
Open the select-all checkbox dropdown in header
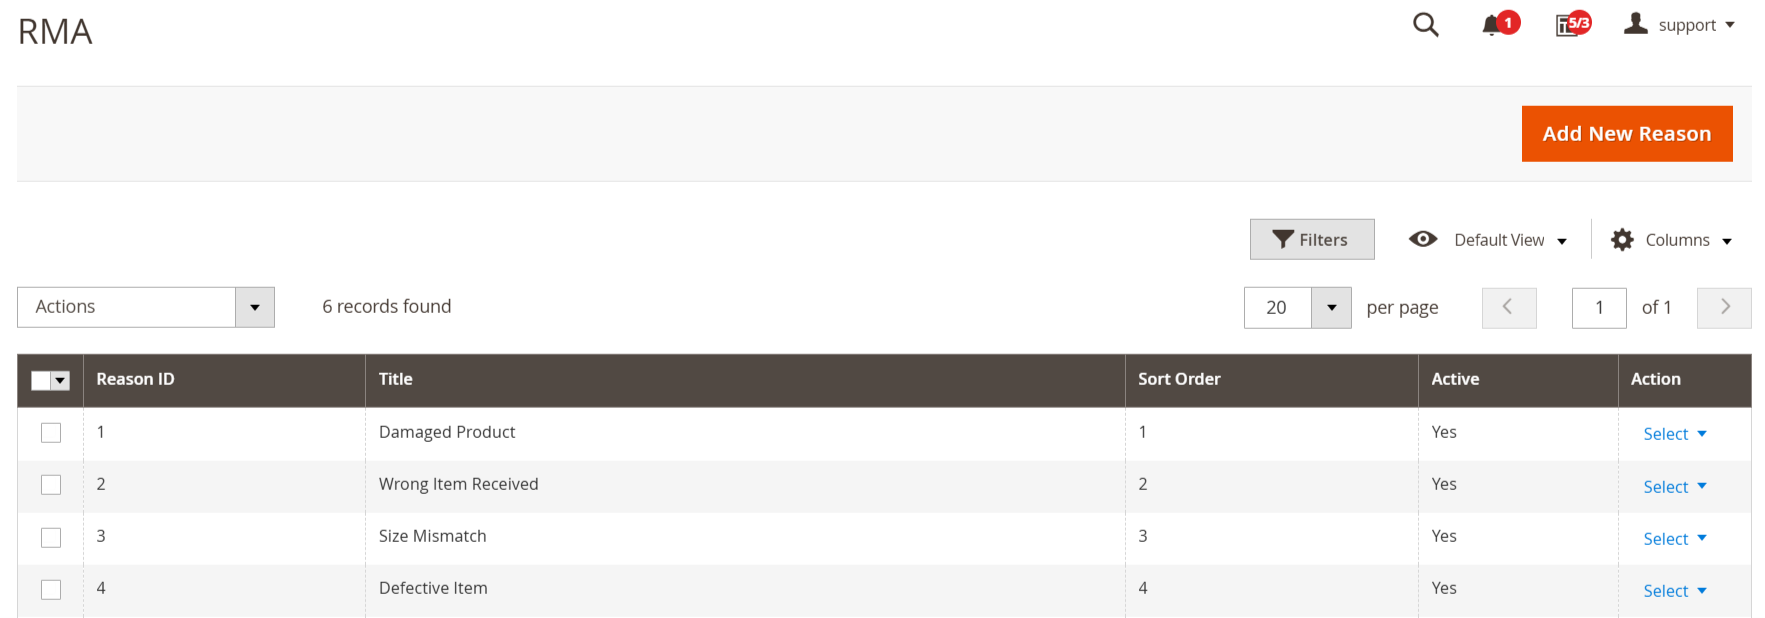pyautogui.click(x=61, y=380)
